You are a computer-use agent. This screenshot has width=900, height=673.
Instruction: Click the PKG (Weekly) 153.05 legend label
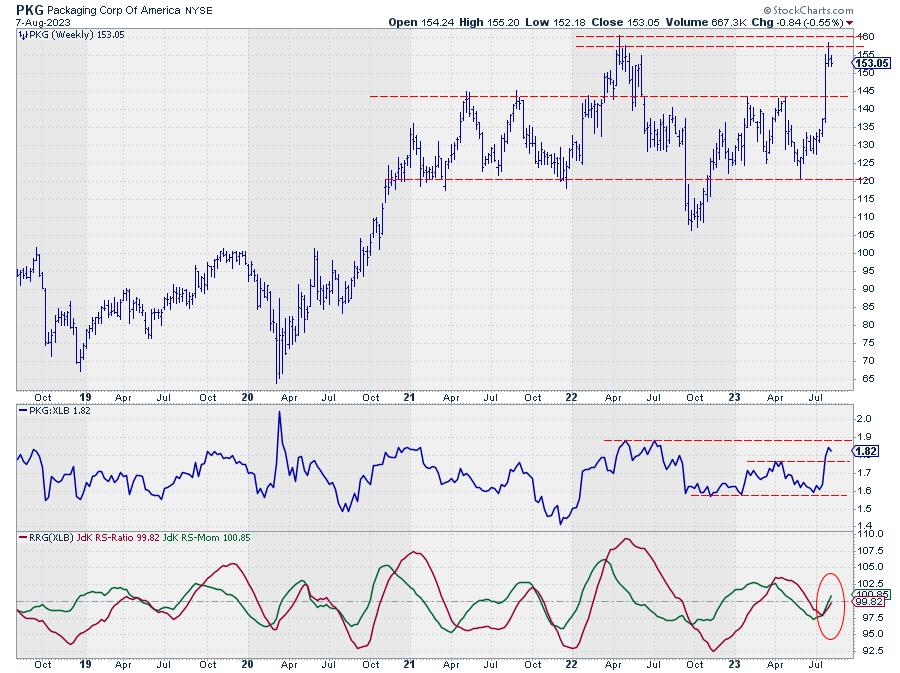pyautogui.click(x=76, y=34)
